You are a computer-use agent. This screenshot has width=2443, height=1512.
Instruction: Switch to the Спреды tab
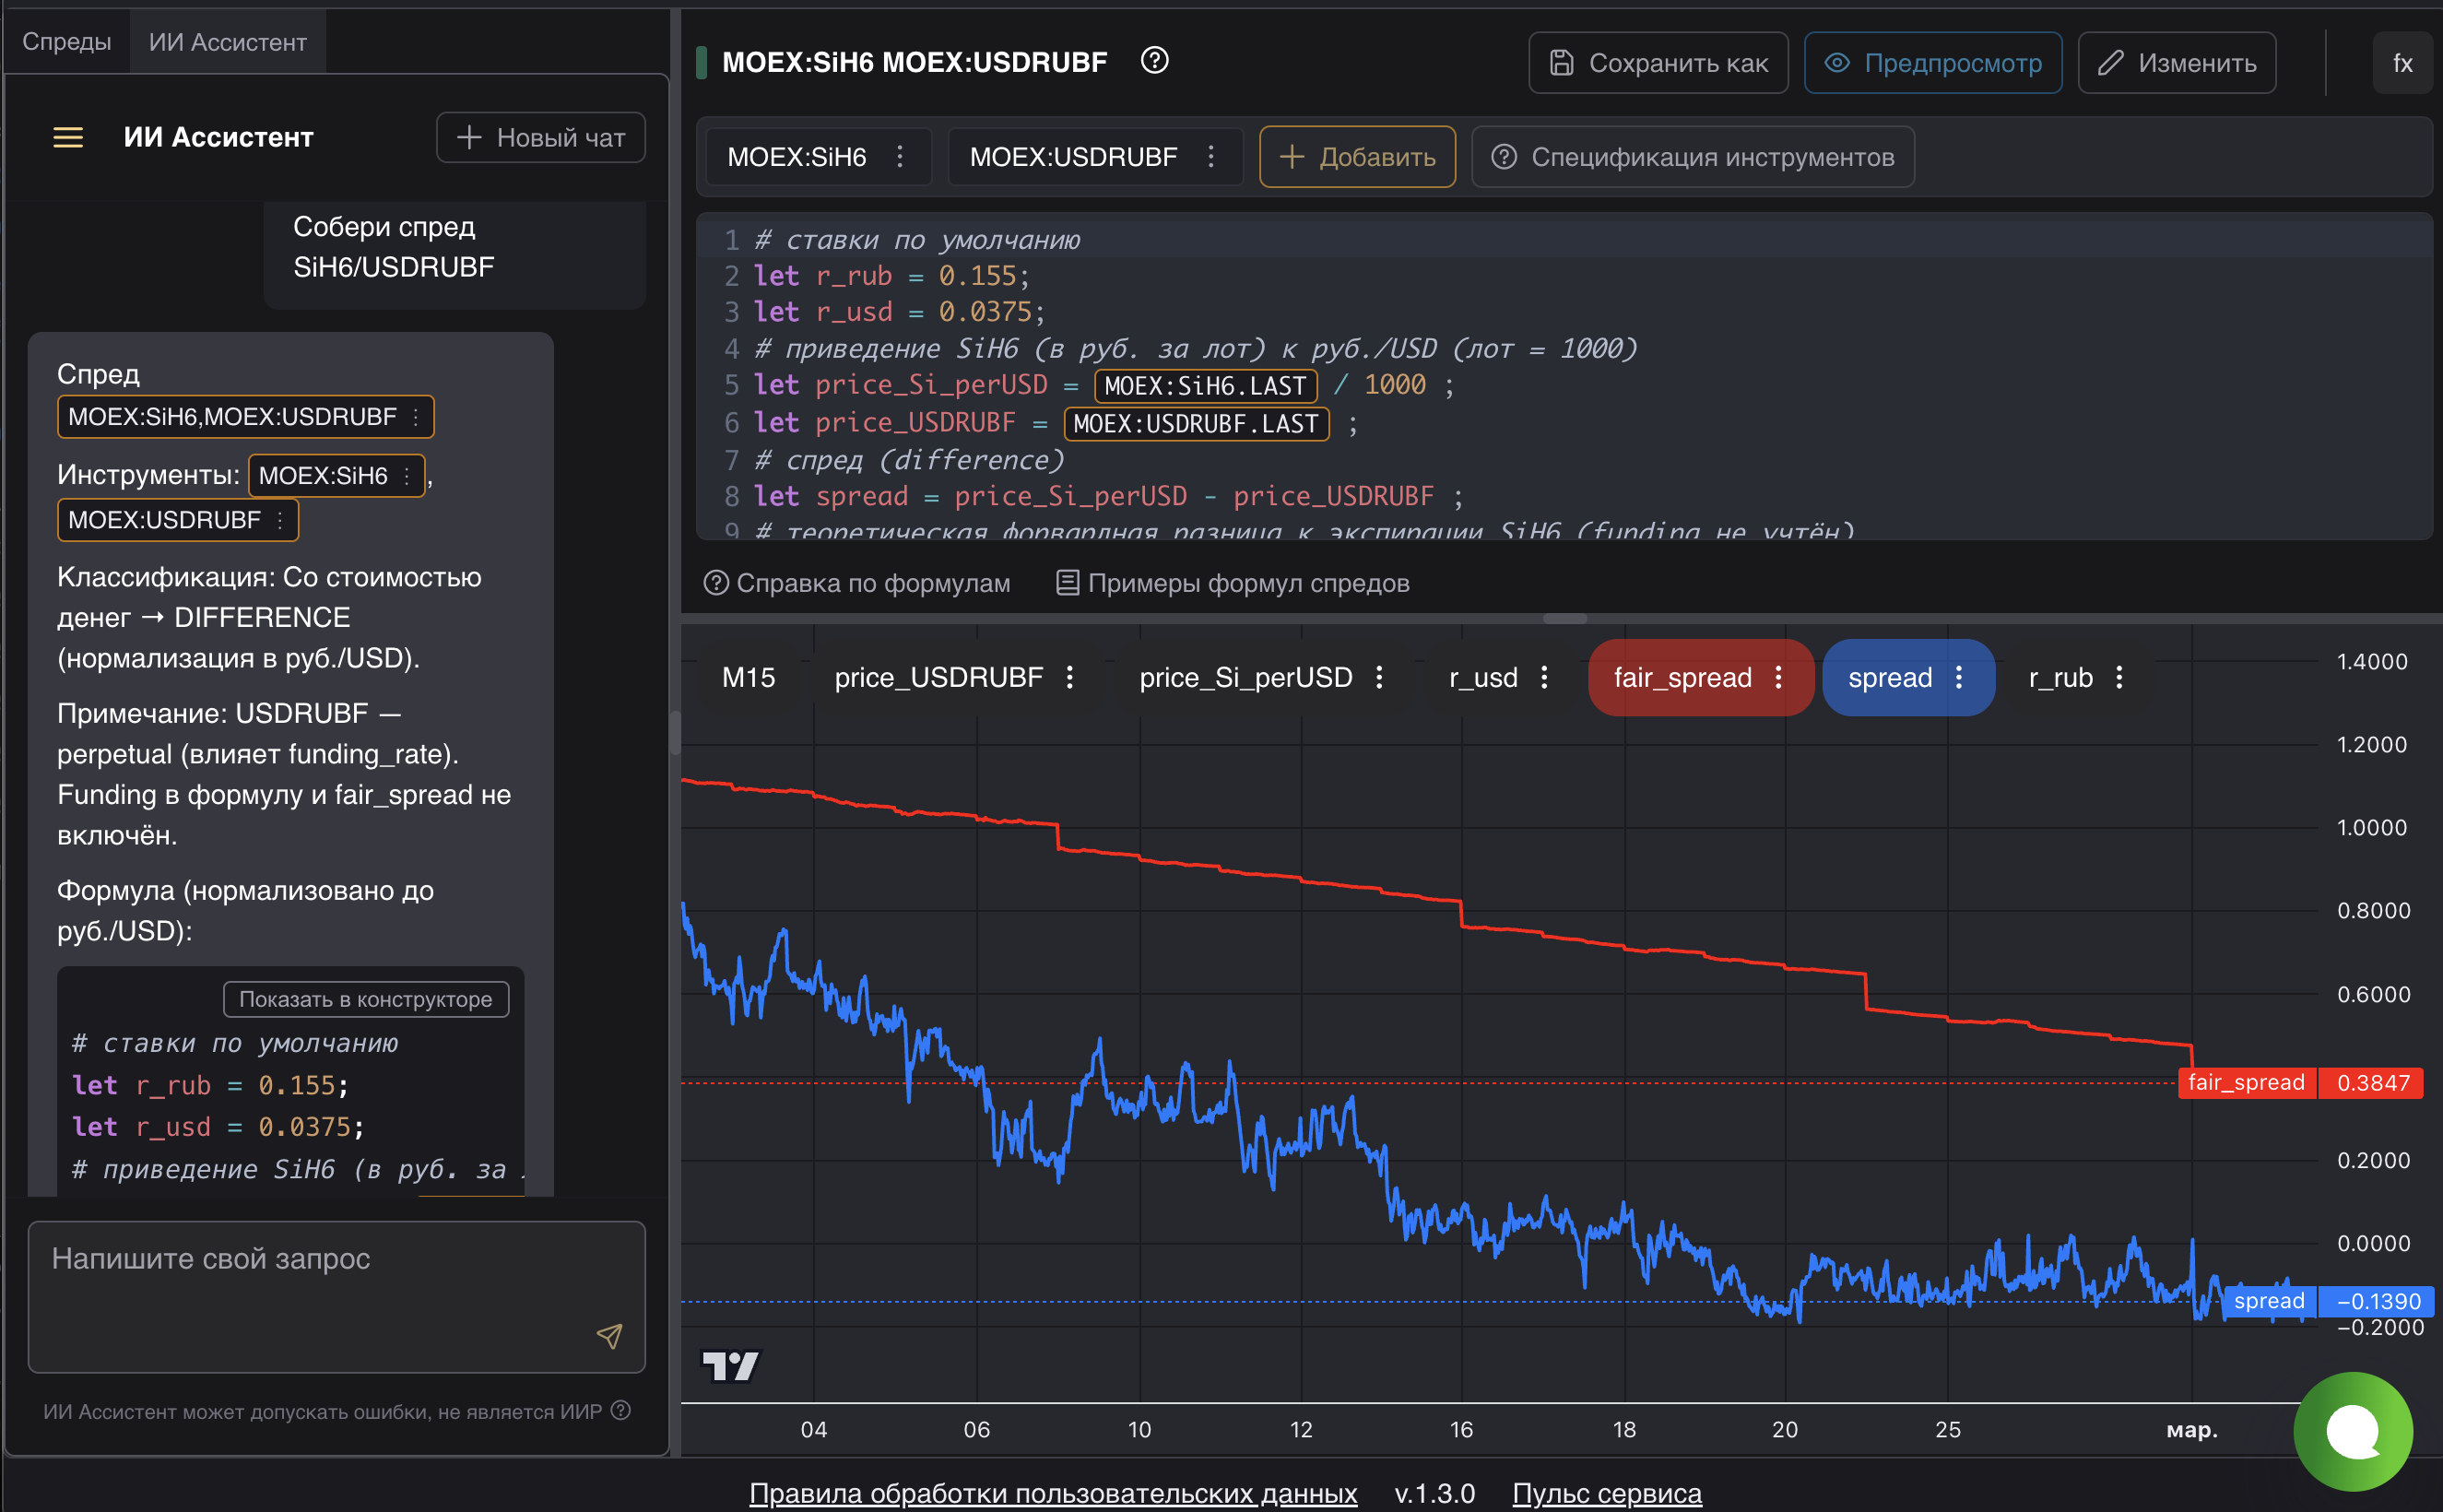pyautogui.click(x=67, y=42)
